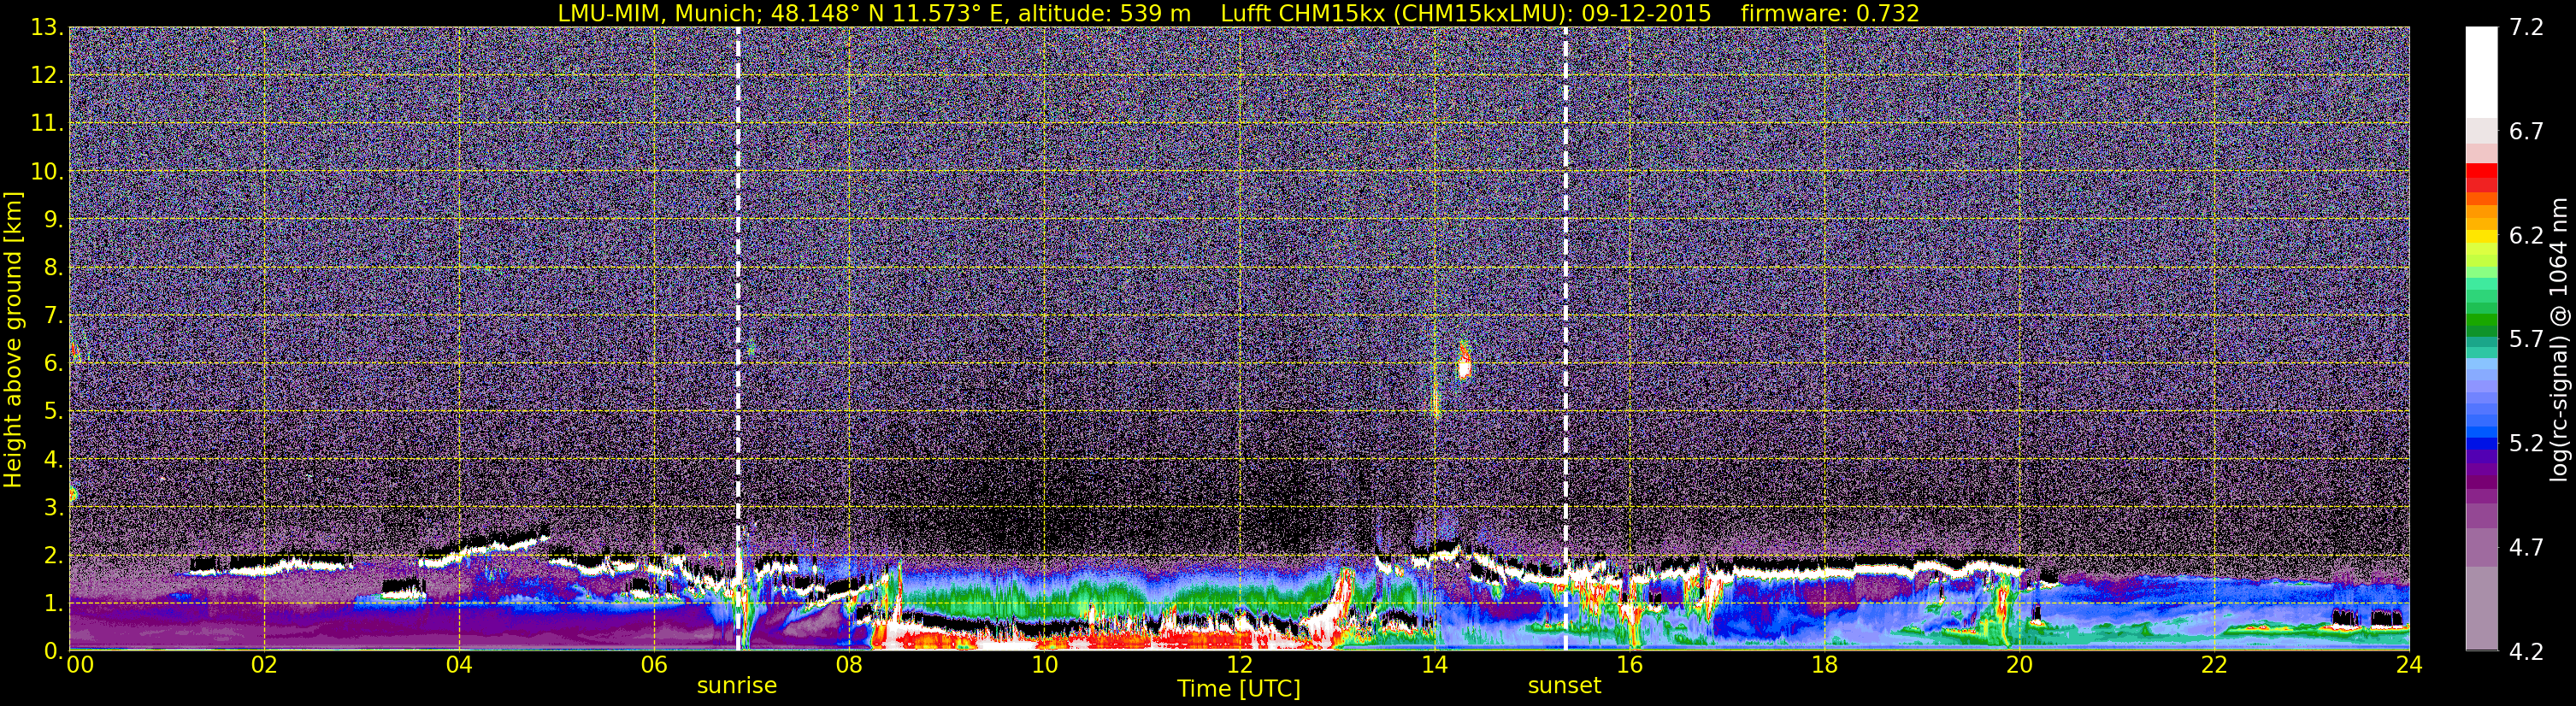Click the time tick label "18"

(x=1824, y=665)
